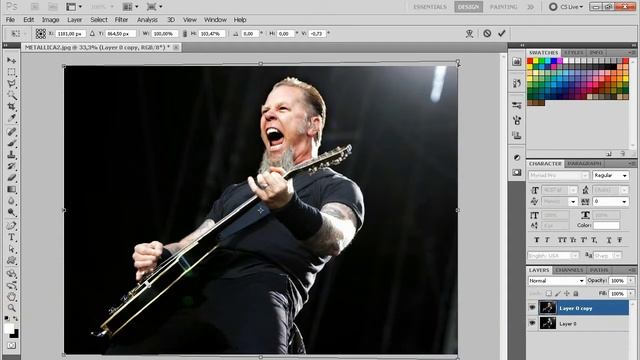The image size is (640, 360).
Task: Toggle maintain aspect ratio link icon
Action: [x=184, y=34]
